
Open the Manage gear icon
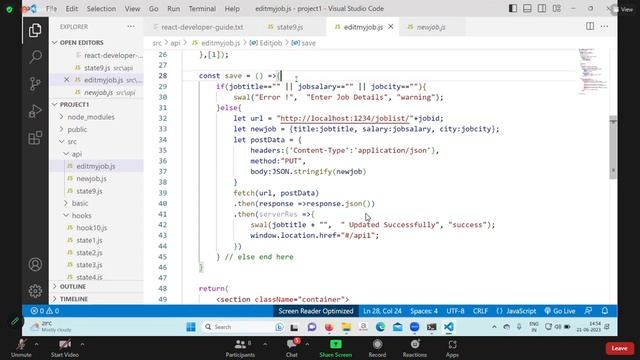point(35,291)
